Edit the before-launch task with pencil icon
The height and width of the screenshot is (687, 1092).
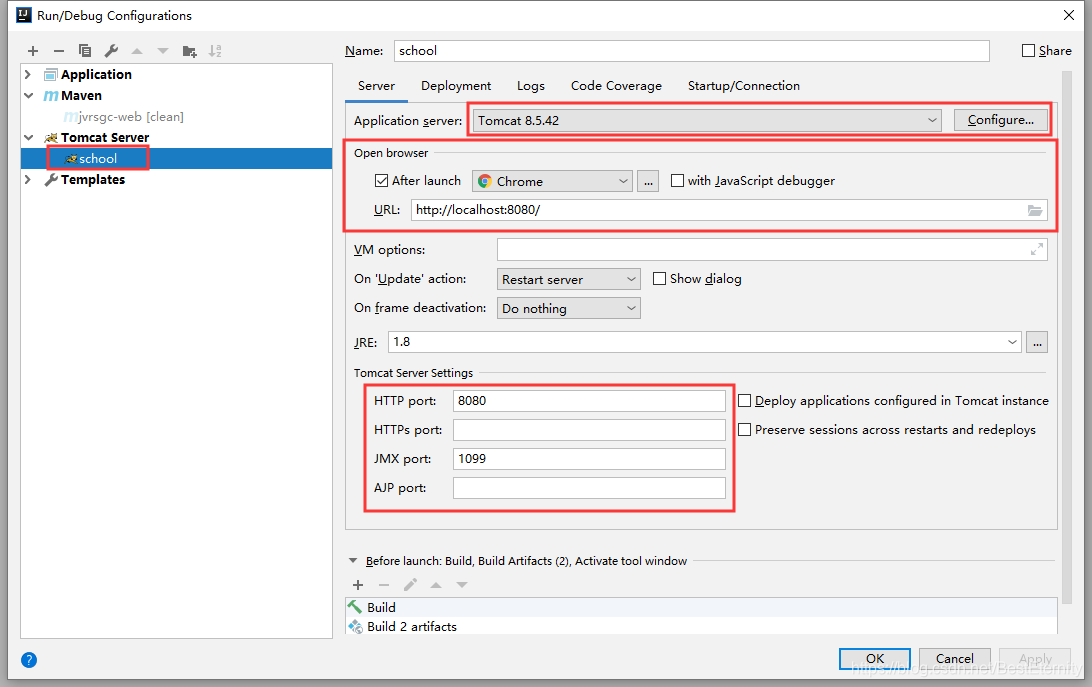410,585
